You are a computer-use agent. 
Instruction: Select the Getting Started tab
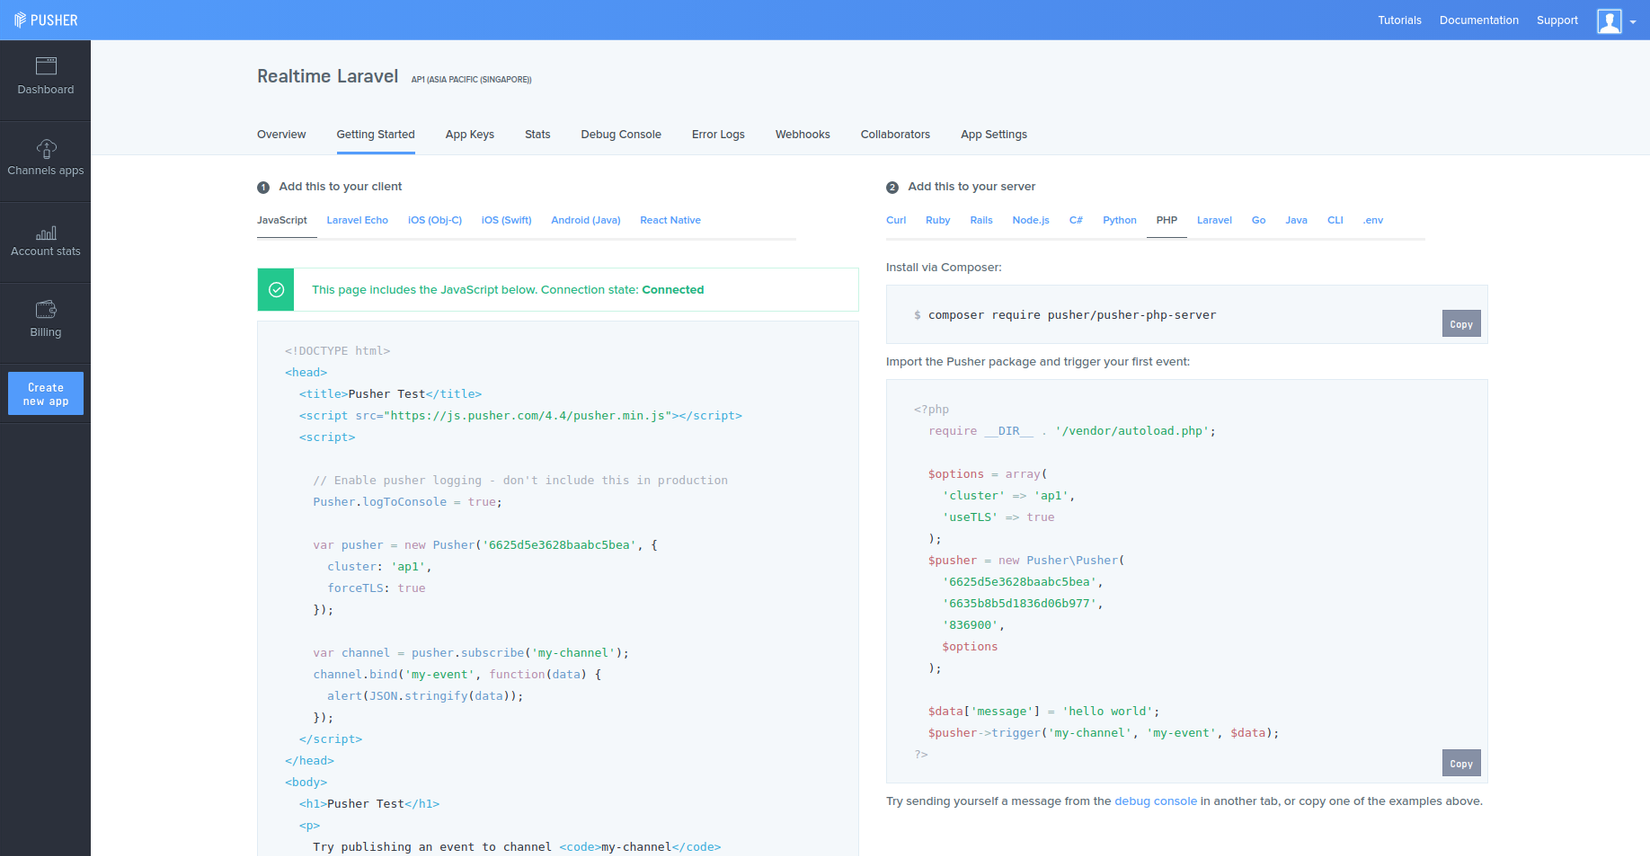(x=376, y=134)
